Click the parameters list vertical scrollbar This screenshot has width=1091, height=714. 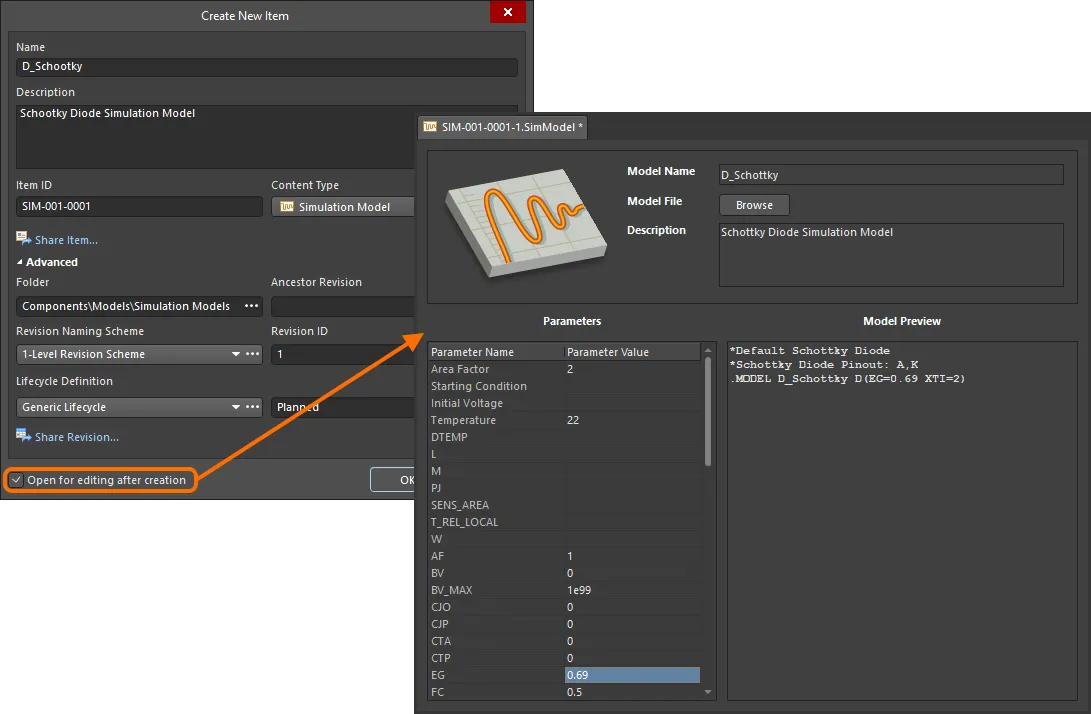pos(709,410)
